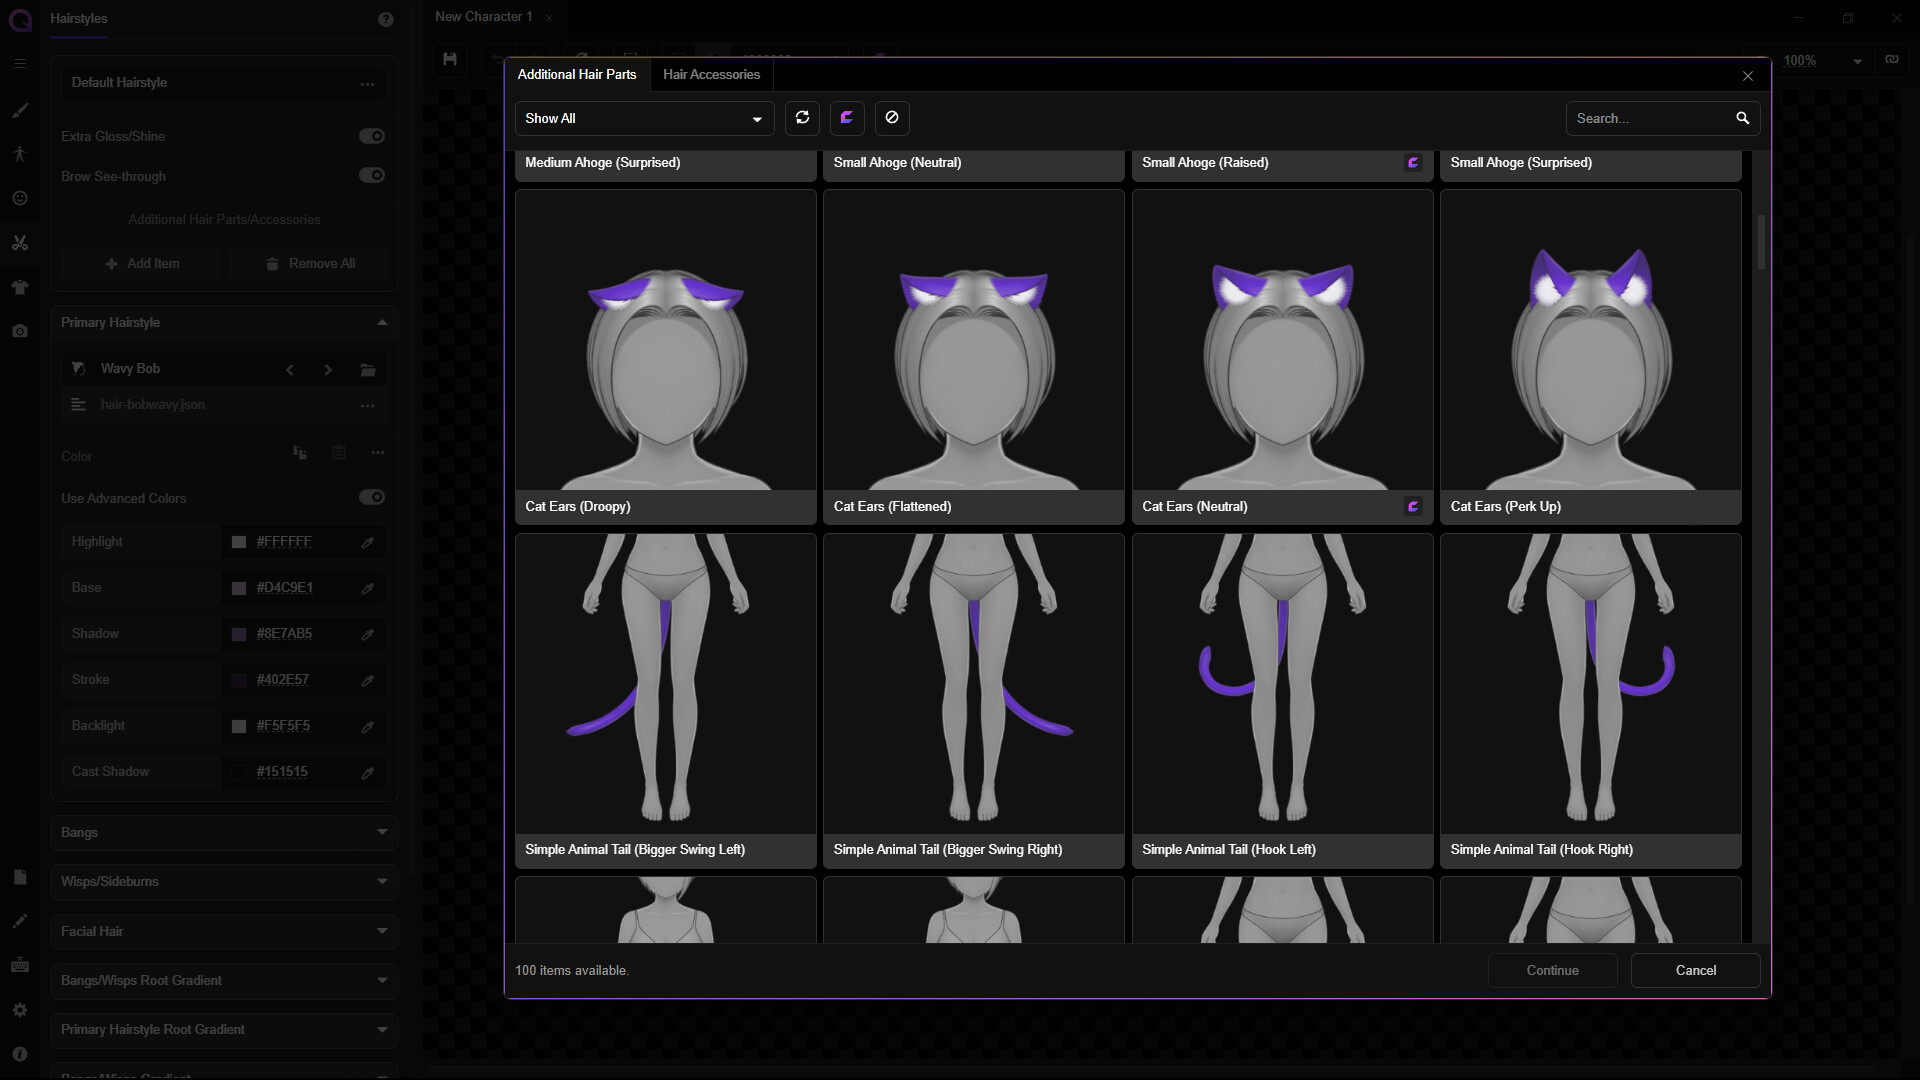Click the purple badge on Cat Ears (Neutral)
This screenshot has width=1920, height=1080.
point(1413,506)
